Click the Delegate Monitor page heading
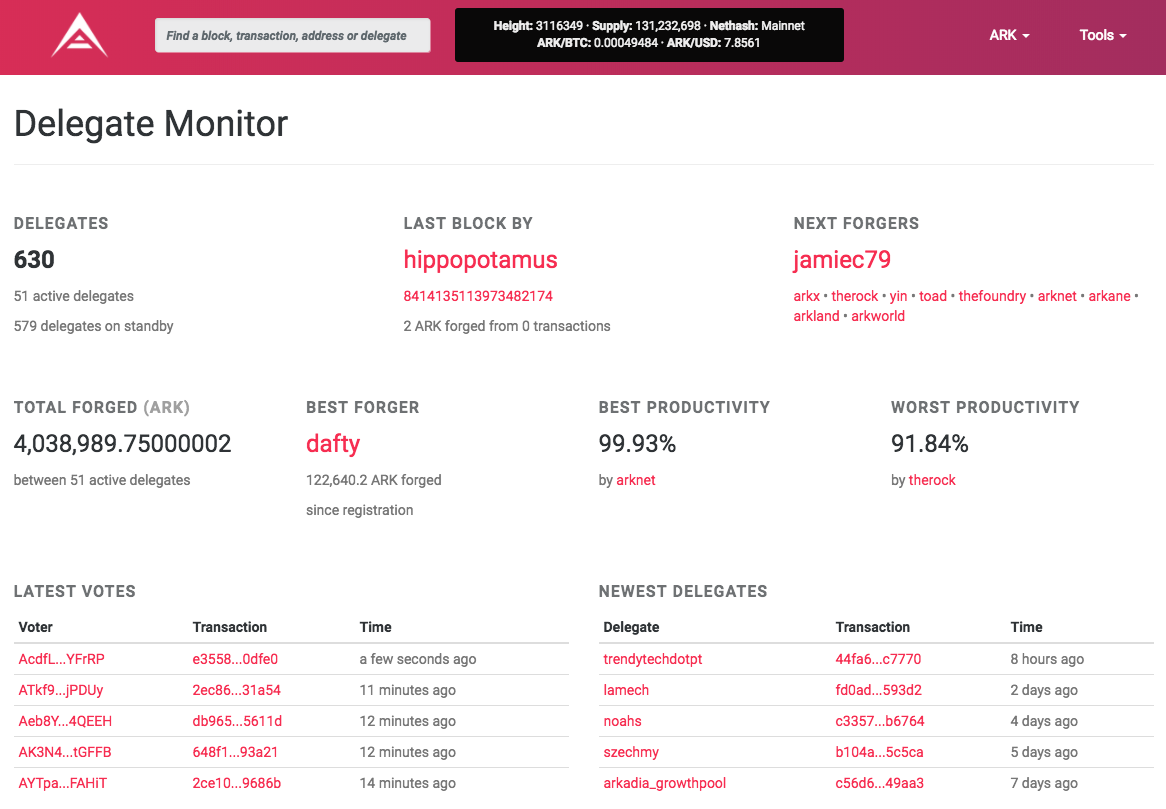 (x=151, y=123)
